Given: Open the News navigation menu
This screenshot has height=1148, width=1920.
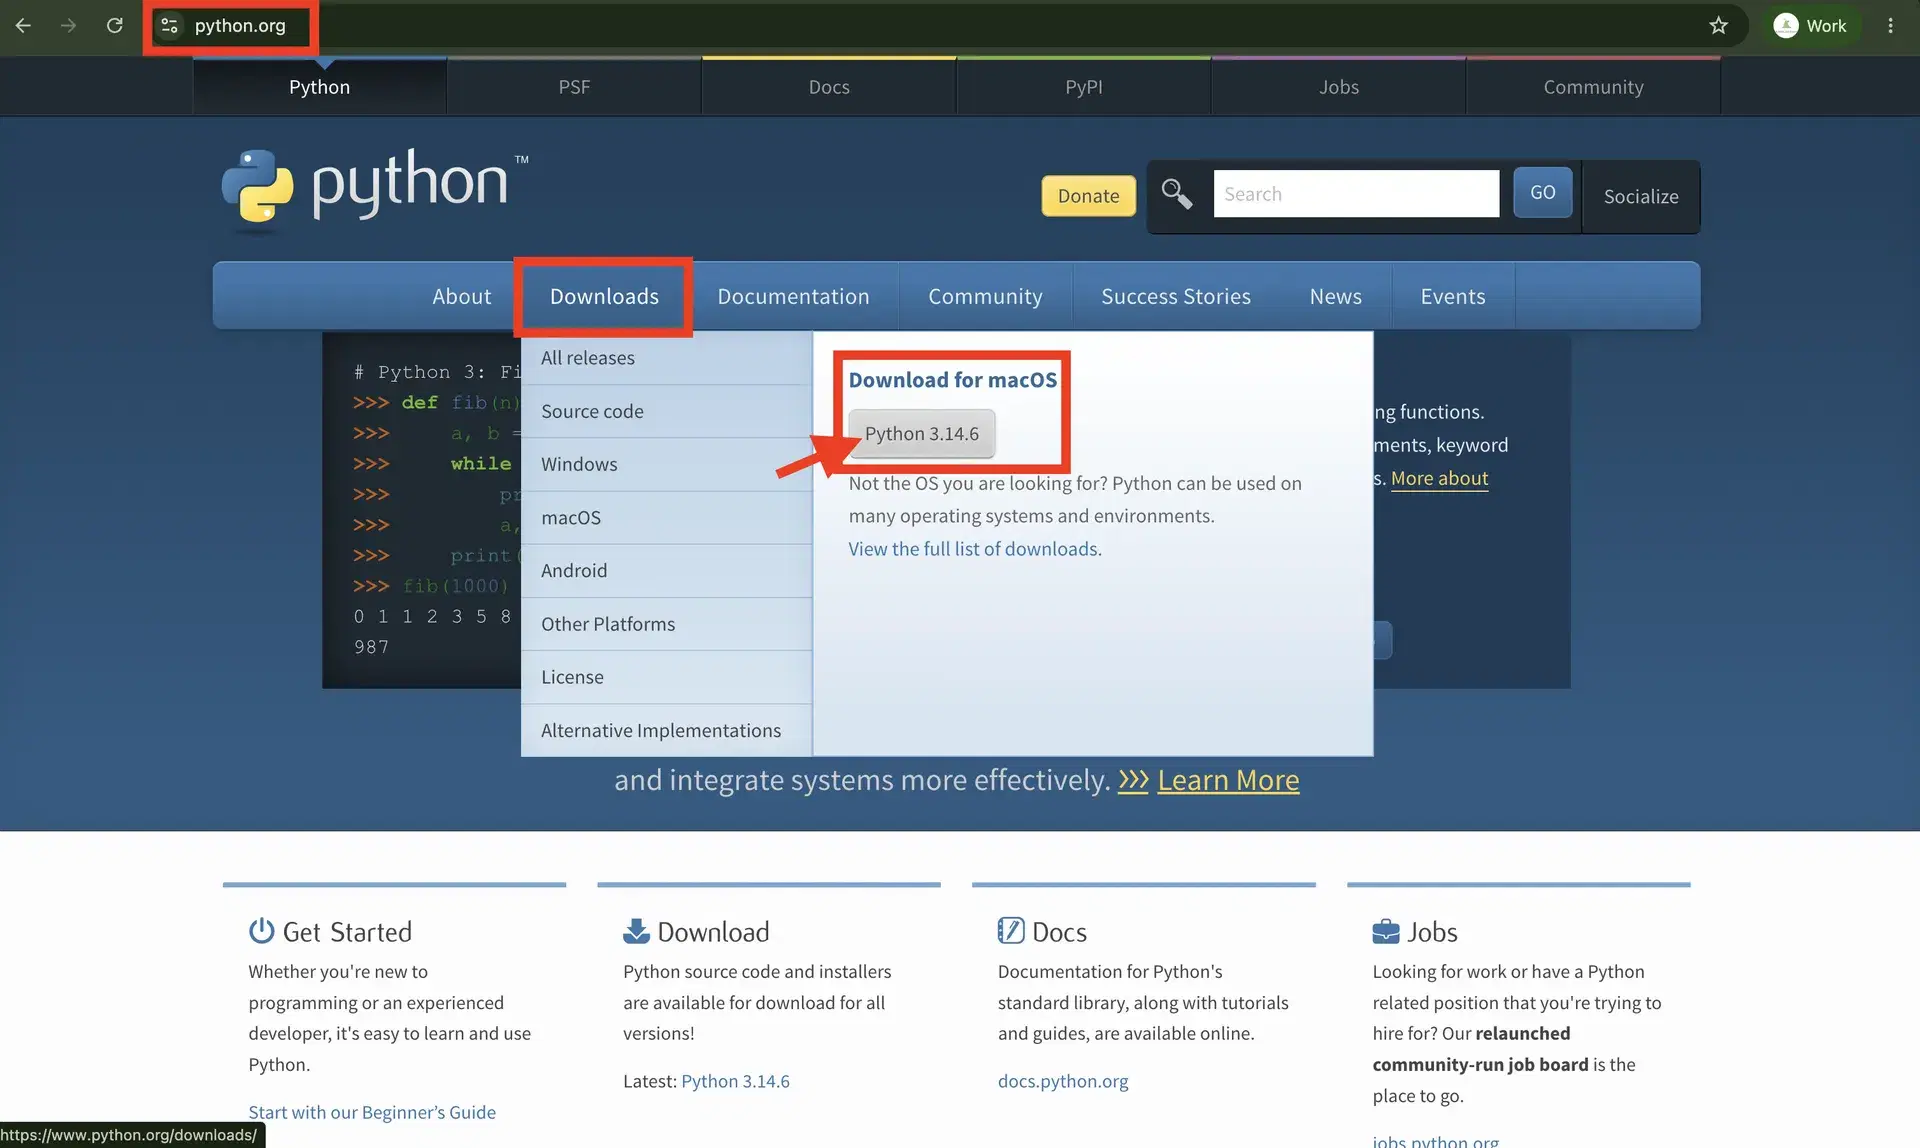Looking at the screenshot, I should tap(1336, 296).
